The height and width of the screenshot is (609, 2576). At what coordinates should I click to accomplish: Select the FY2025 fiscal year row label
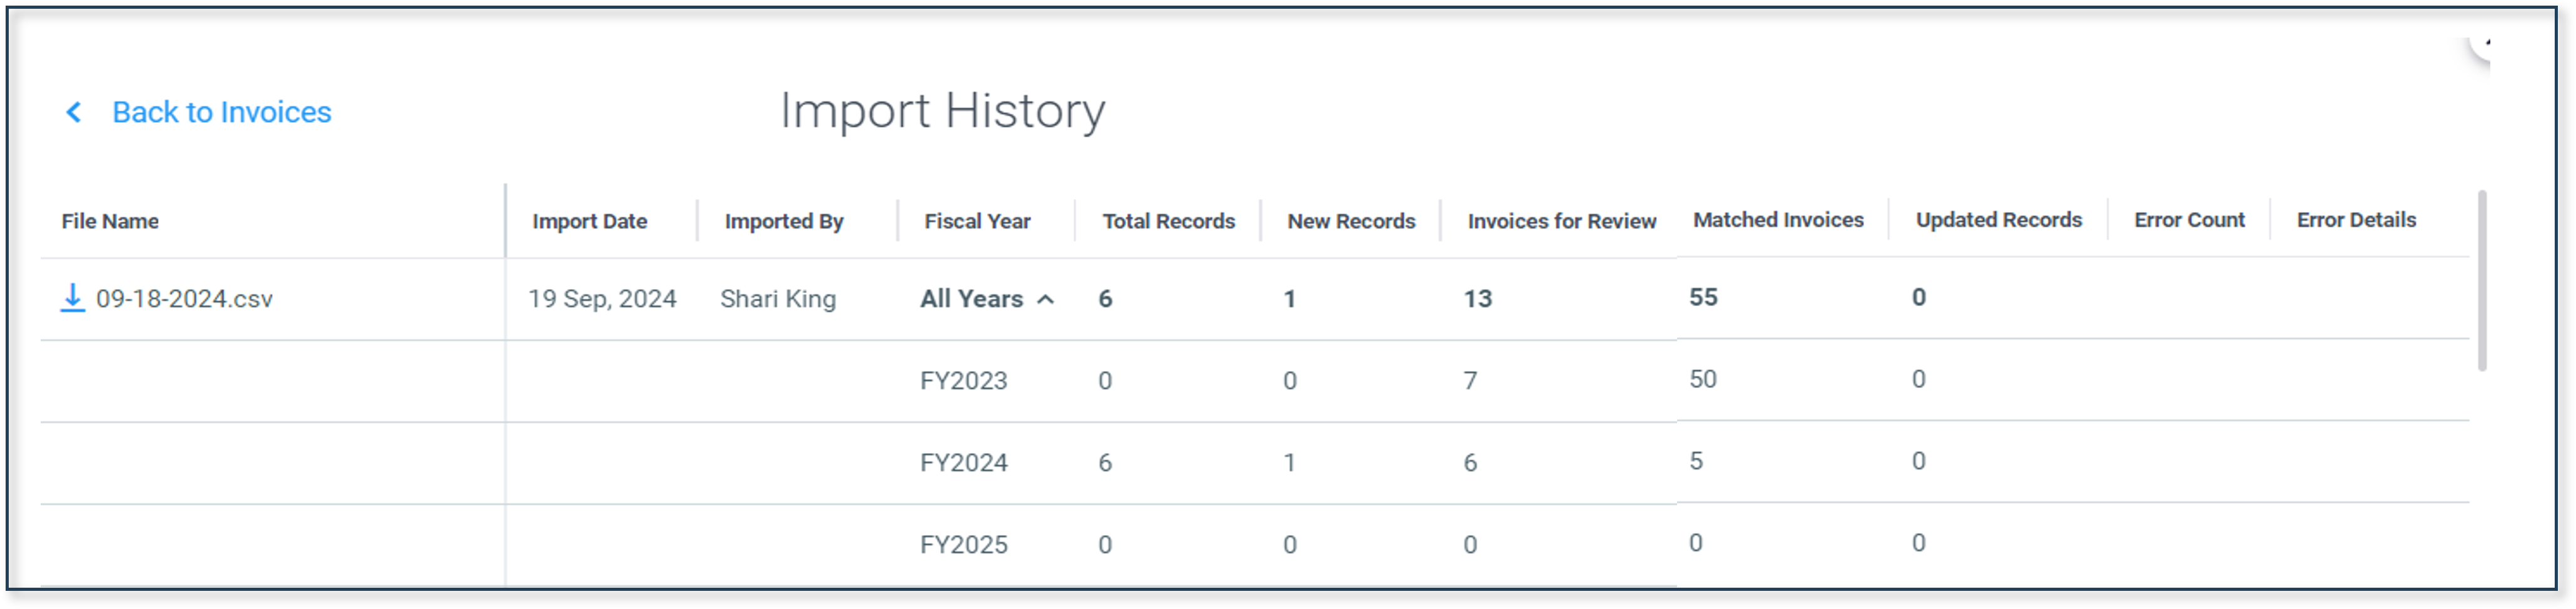coord(963,545)
